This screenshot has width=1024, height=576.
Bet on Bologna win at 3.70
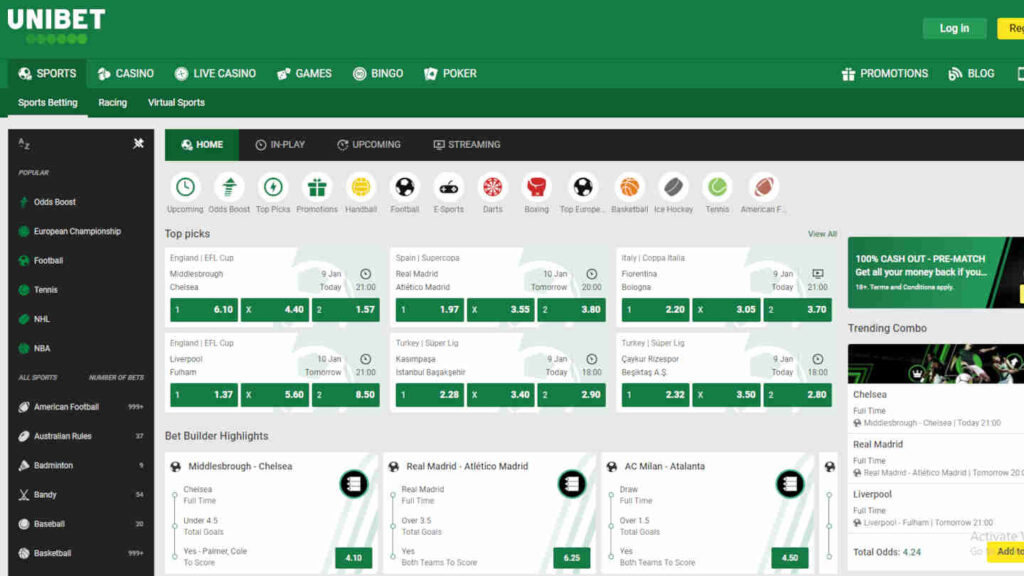(797, 310)
